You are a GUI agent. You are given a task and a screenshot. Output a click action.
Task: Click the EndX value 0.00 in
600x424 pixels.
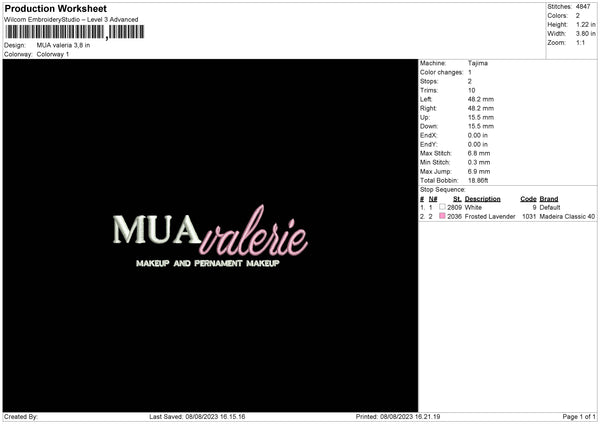point(478,135)
